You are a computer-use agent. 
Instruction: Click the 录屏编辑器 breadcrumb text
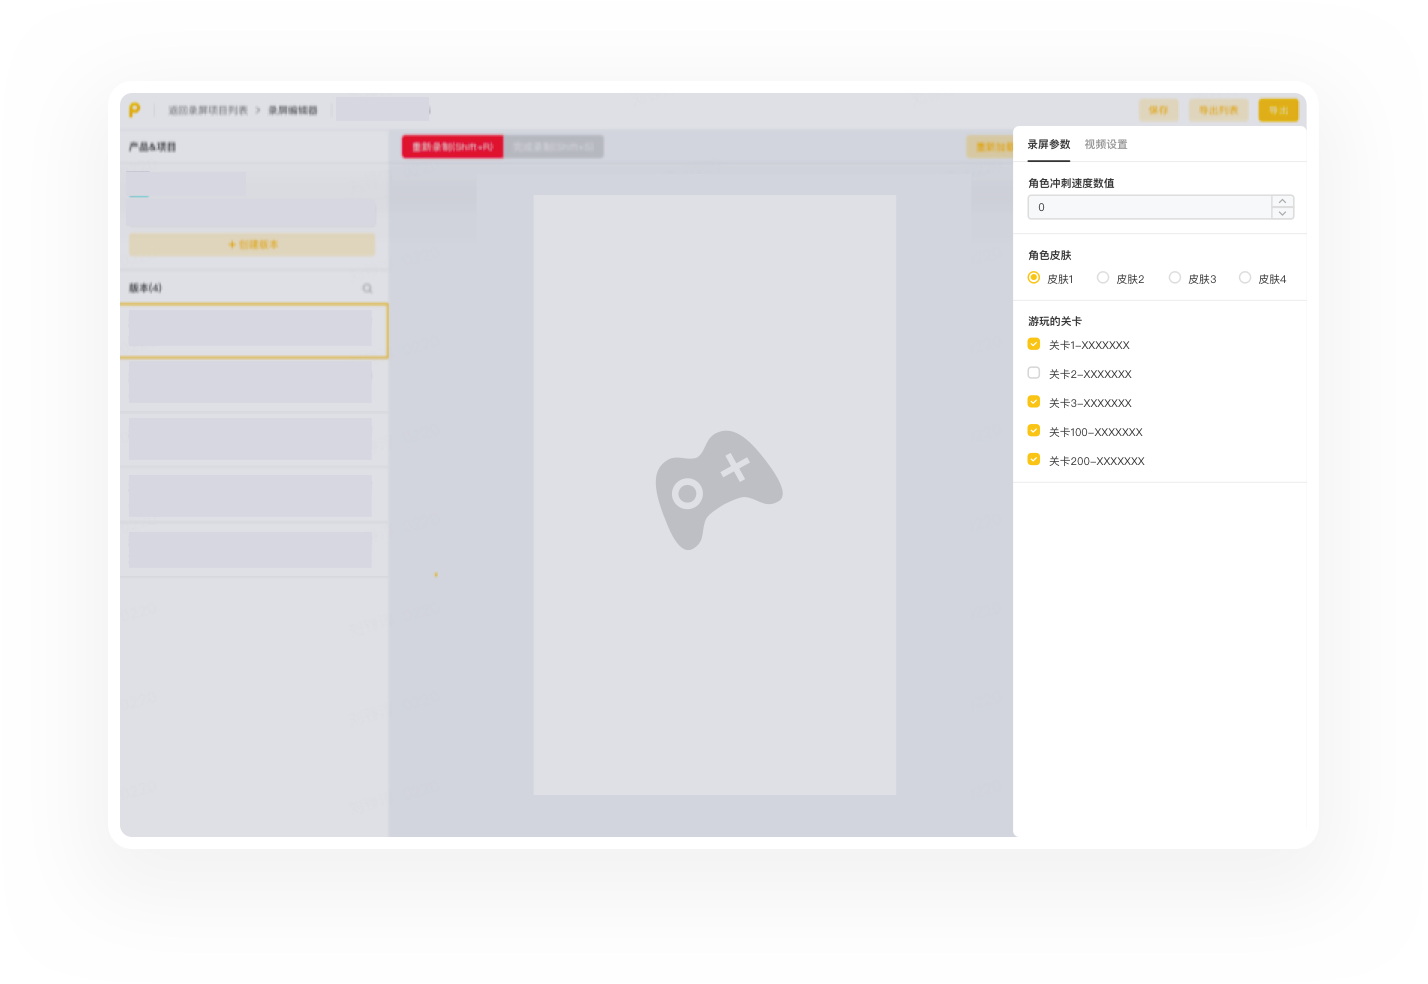293,110
